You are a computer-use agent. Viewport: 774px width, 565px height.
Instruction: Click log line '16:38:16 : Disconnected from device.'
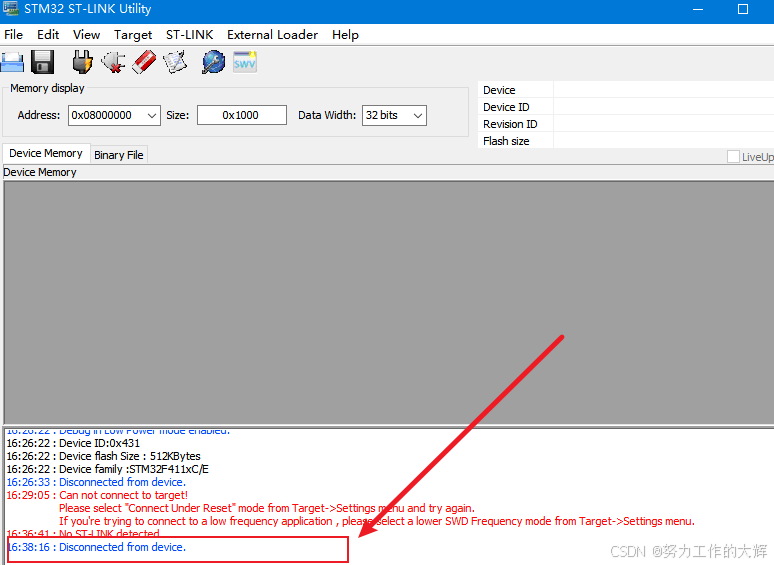[x=97, y=547]
